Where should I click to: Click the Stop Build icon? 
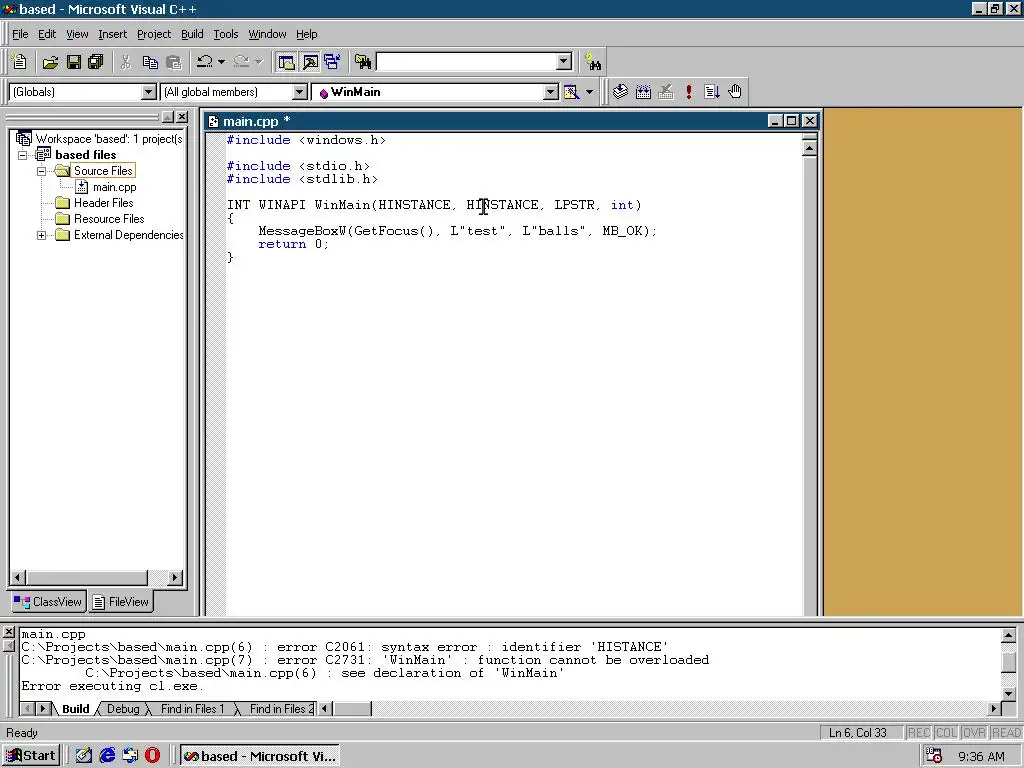coord(665,92)
